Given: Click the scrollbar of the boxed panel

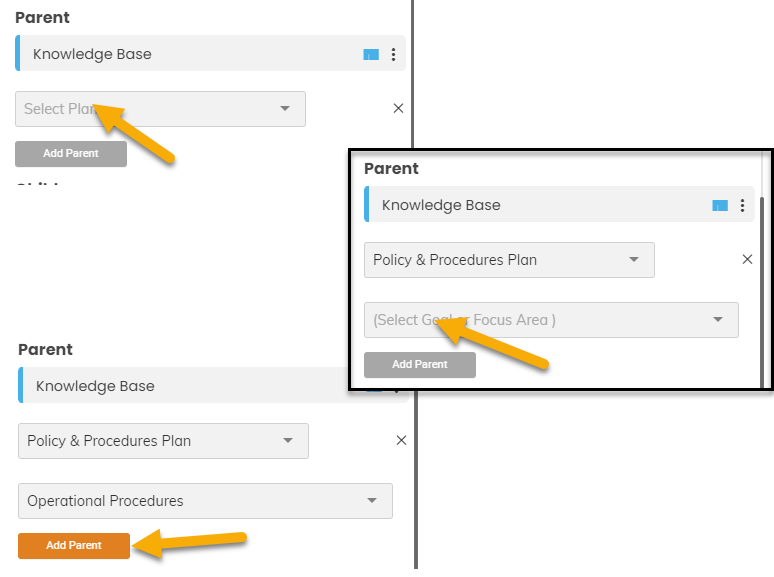Looking at the screenshot, I should click(762, 291).
